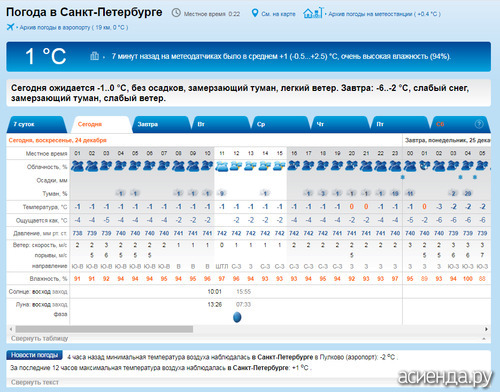Open the help question mark icon on tabs
The height and width of the screenshot is (392, 500).
click(479, 124)
